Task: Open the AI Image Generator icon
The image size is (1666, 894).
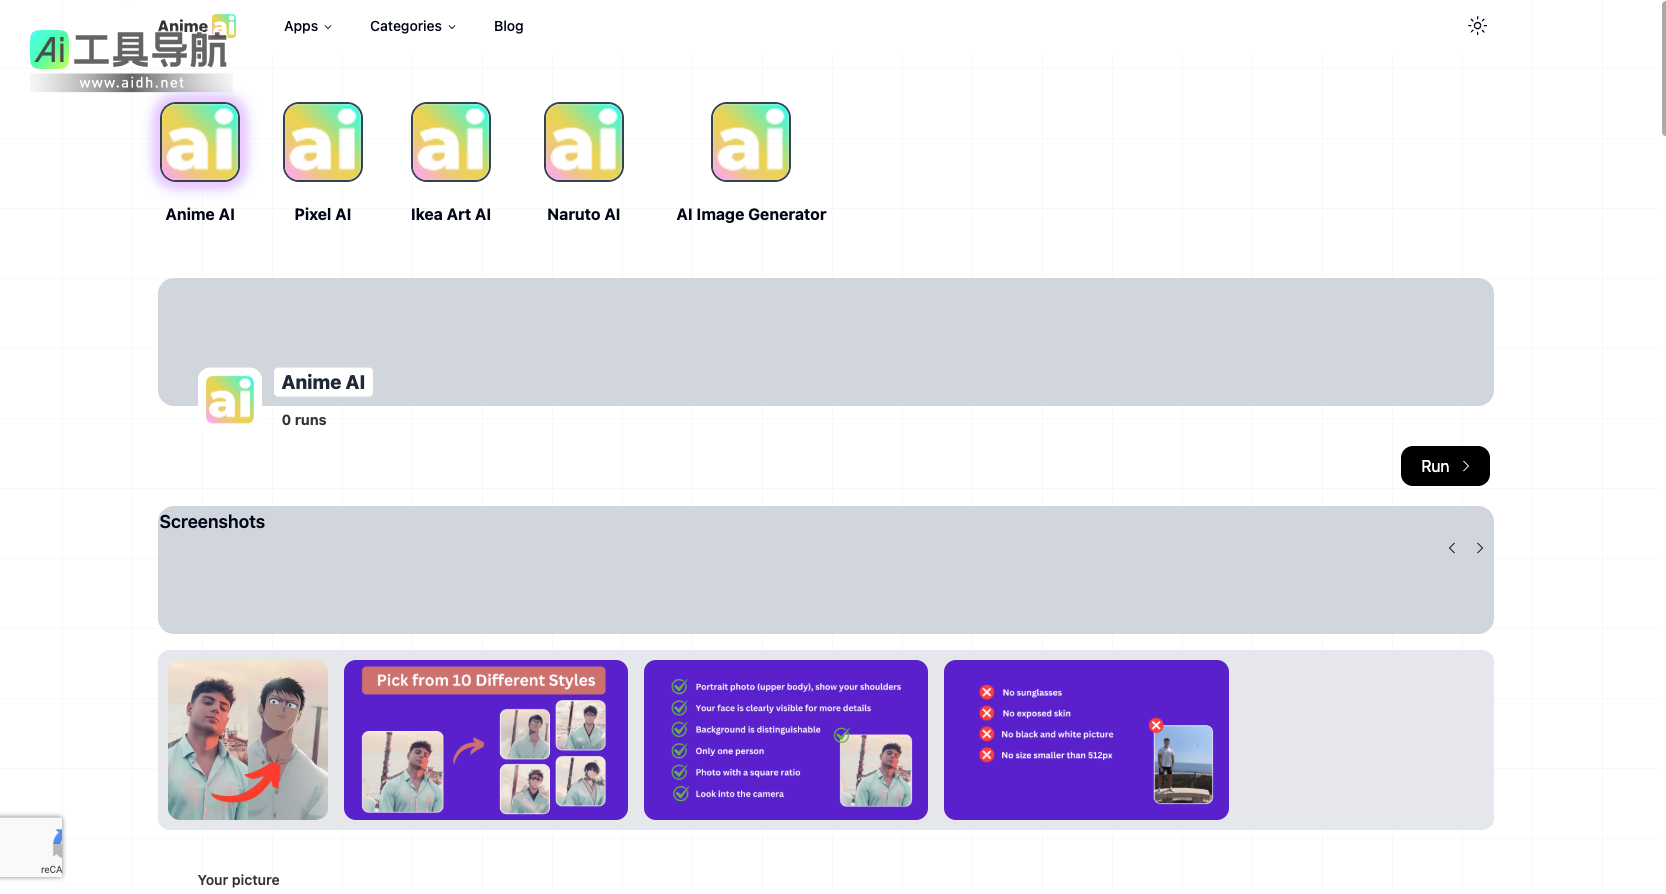Action: pyautogui.click(x=751, y=142)
